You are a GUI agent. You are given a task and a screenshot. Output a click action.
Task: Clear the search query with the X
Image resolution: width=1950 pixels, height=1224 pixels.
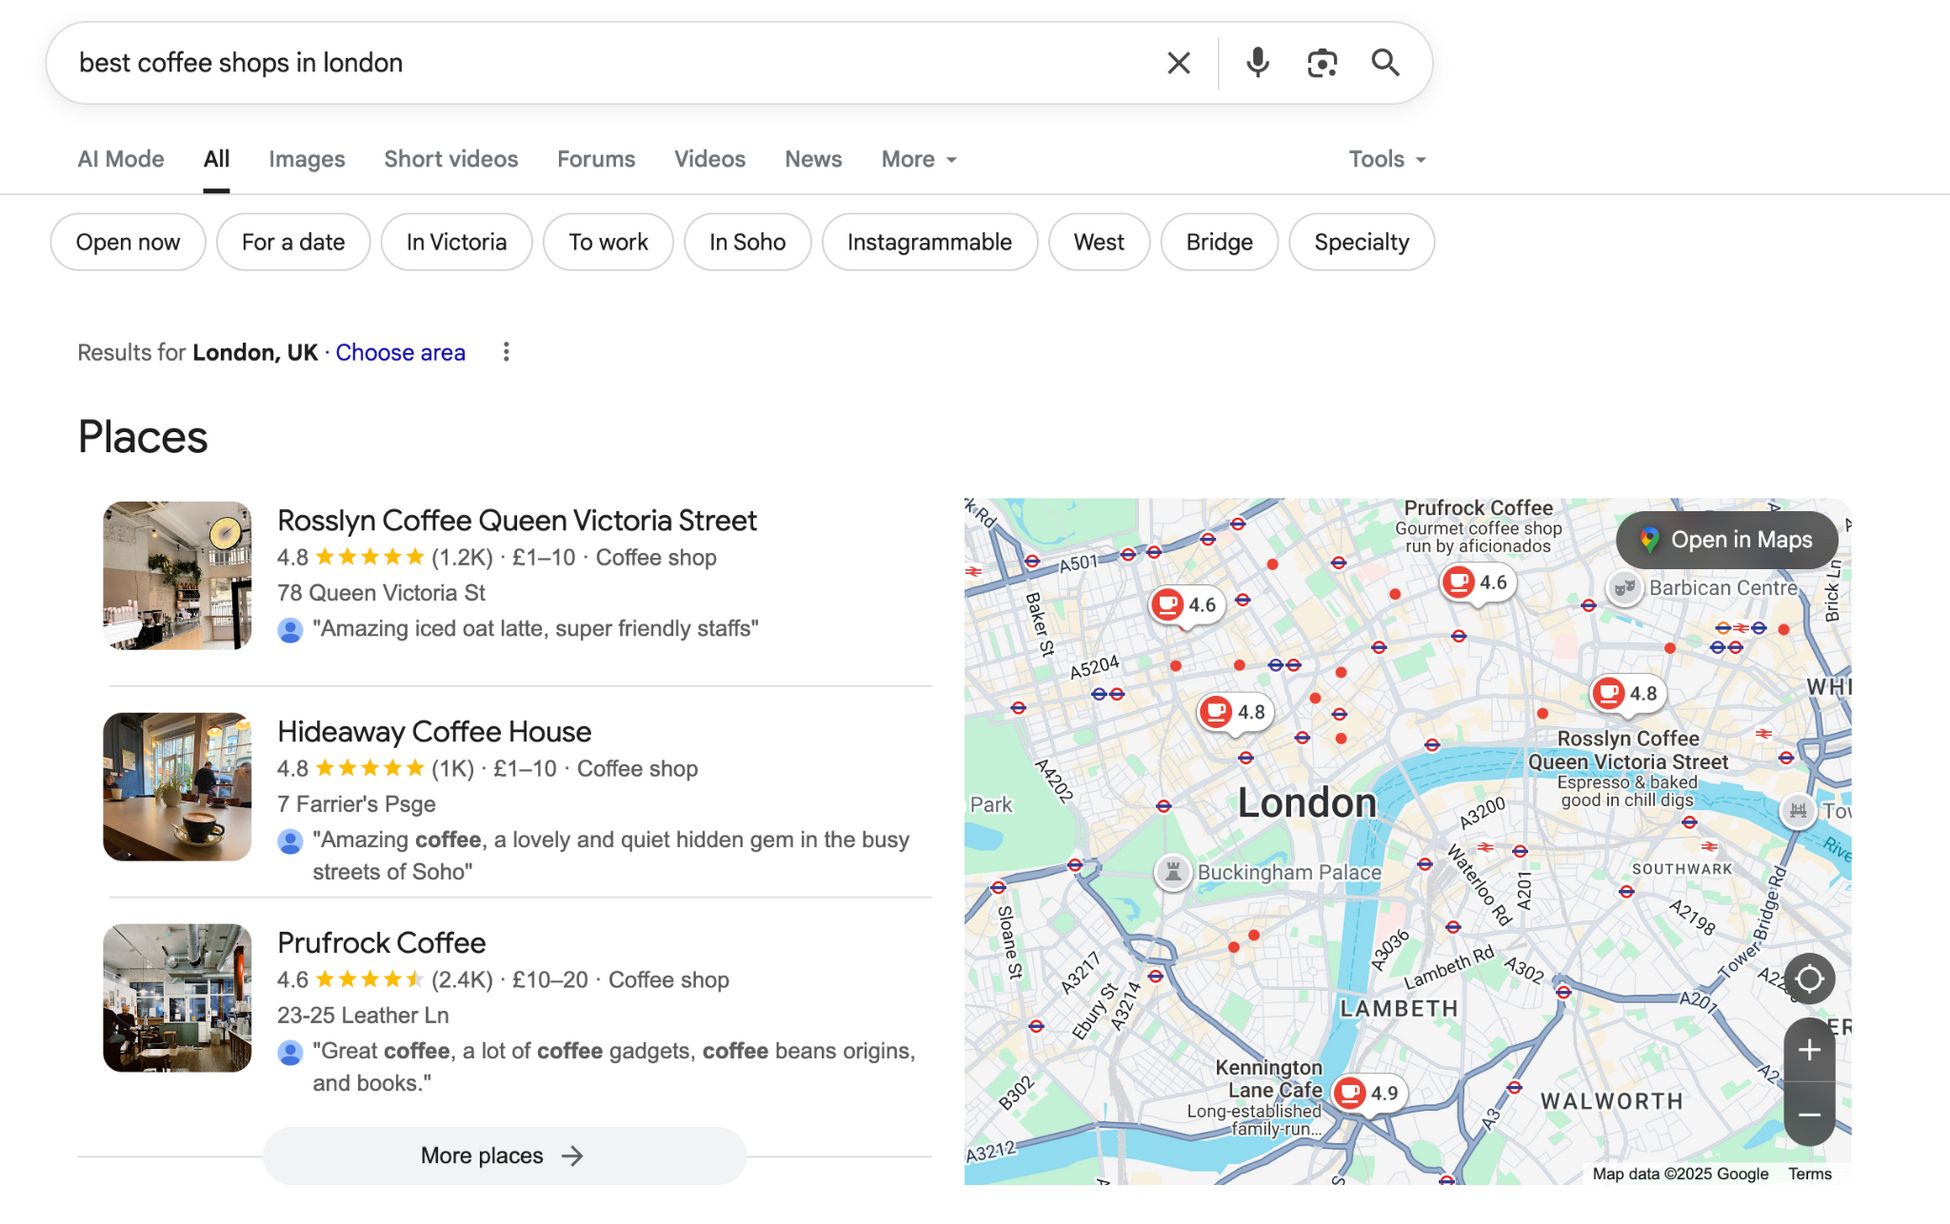pyautogui.click(x=1178, y=62)
